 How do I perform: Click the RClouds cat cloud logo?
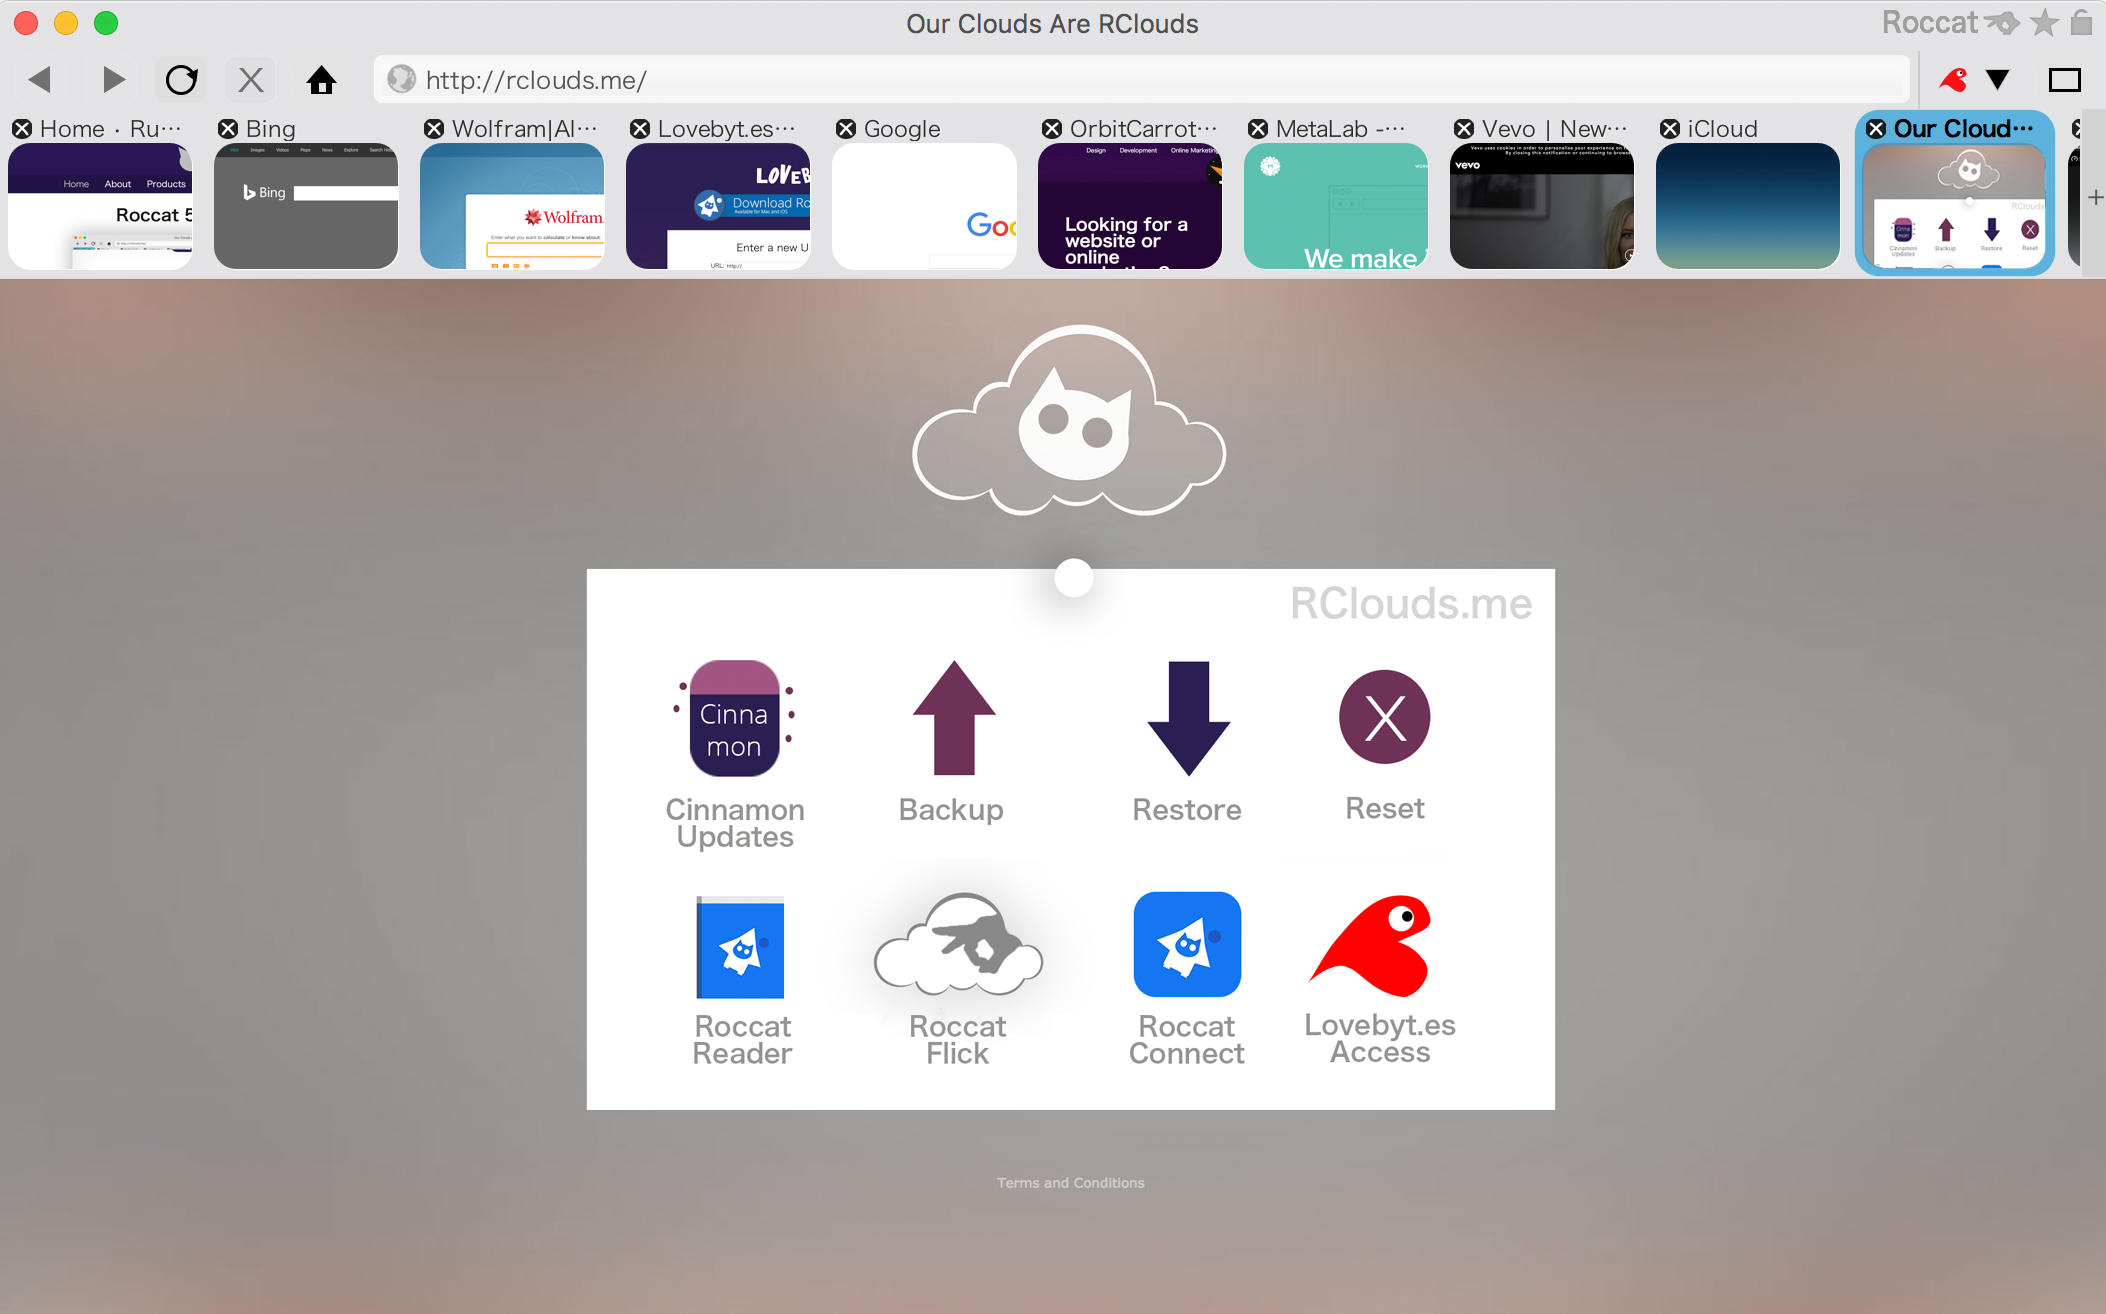pyautogui.click(x=1069, y=421)
